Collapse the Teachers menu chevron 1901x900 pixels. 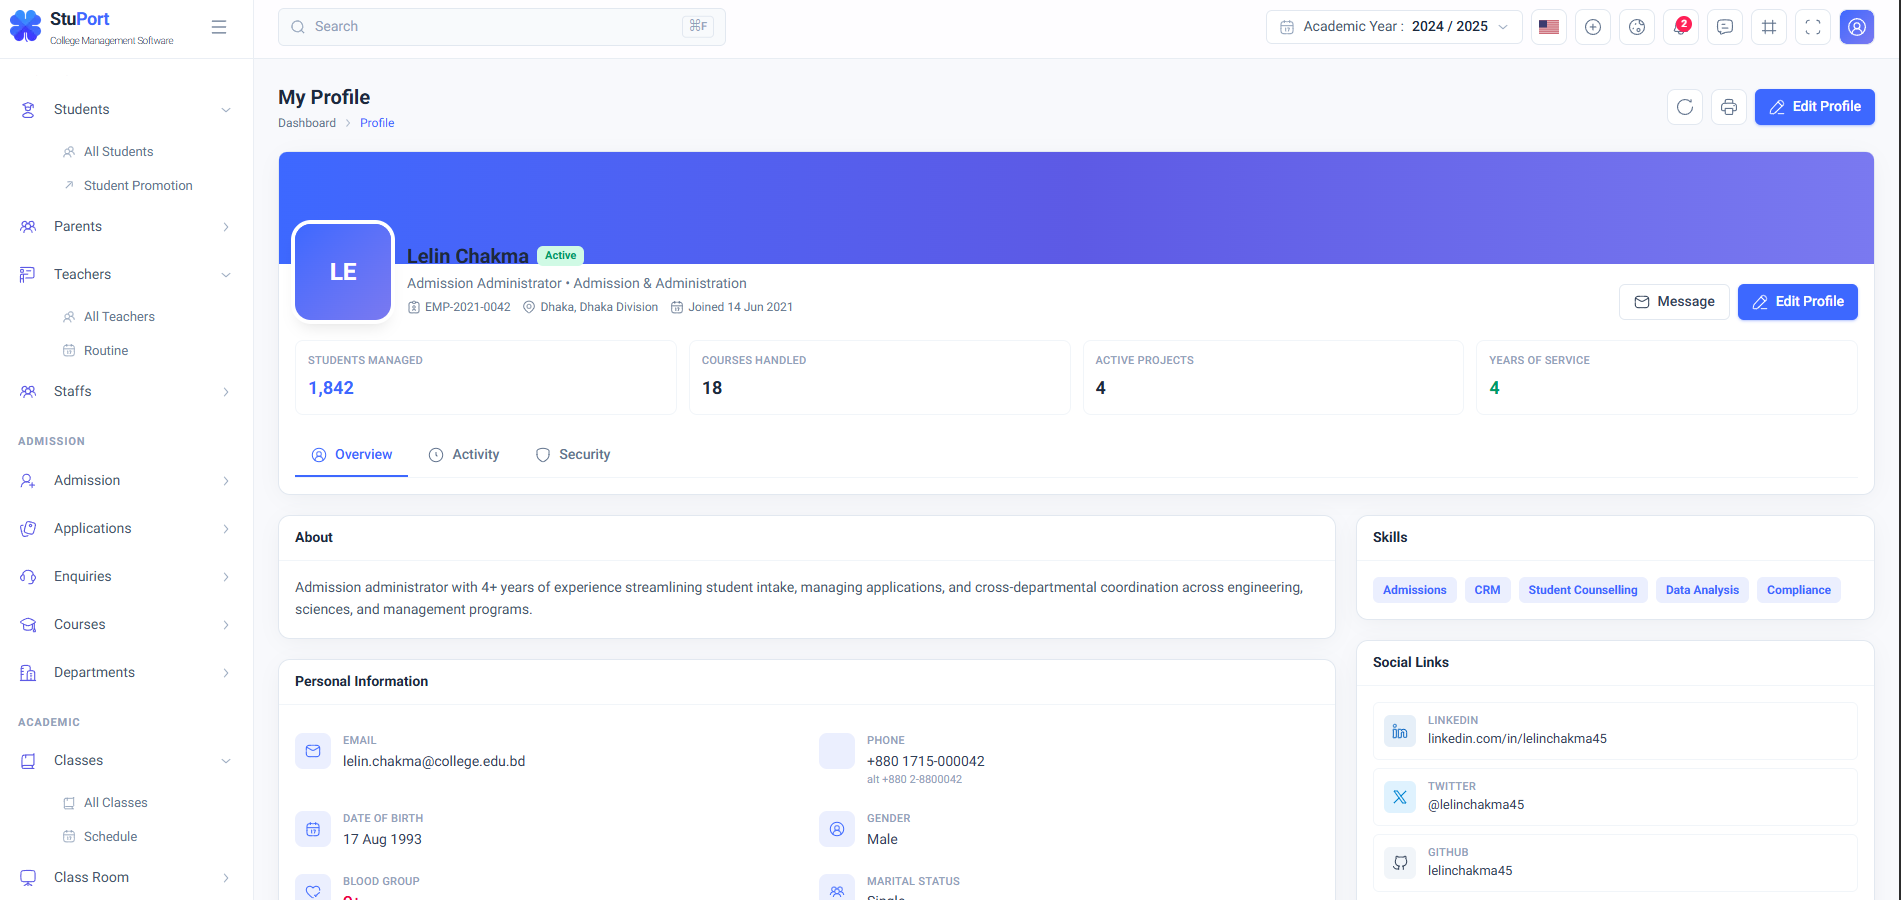click(226, 275)
